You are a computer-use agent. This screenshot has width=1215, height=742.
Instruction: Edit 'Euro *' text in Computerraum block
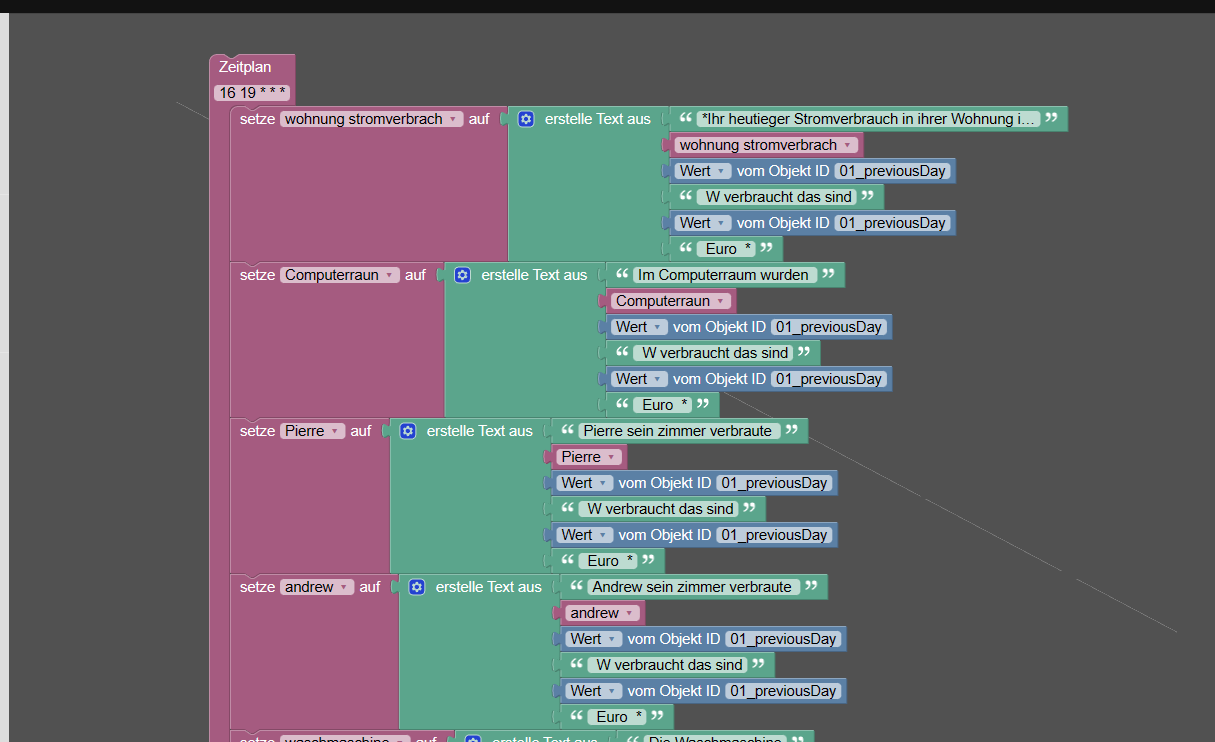click(664, 405)
